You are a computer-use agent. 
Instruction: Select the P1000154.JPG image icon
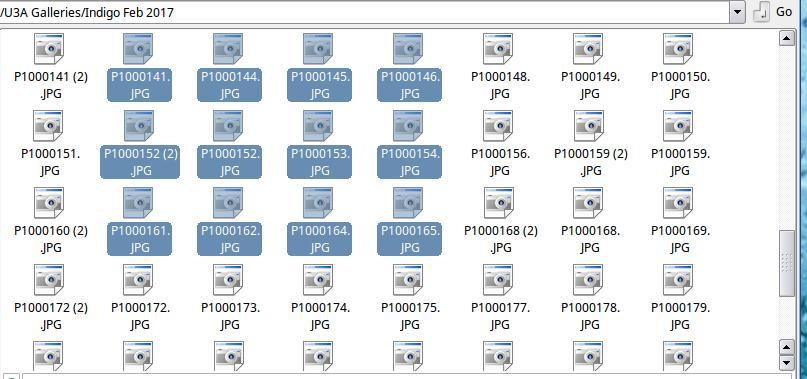(409, 126)
